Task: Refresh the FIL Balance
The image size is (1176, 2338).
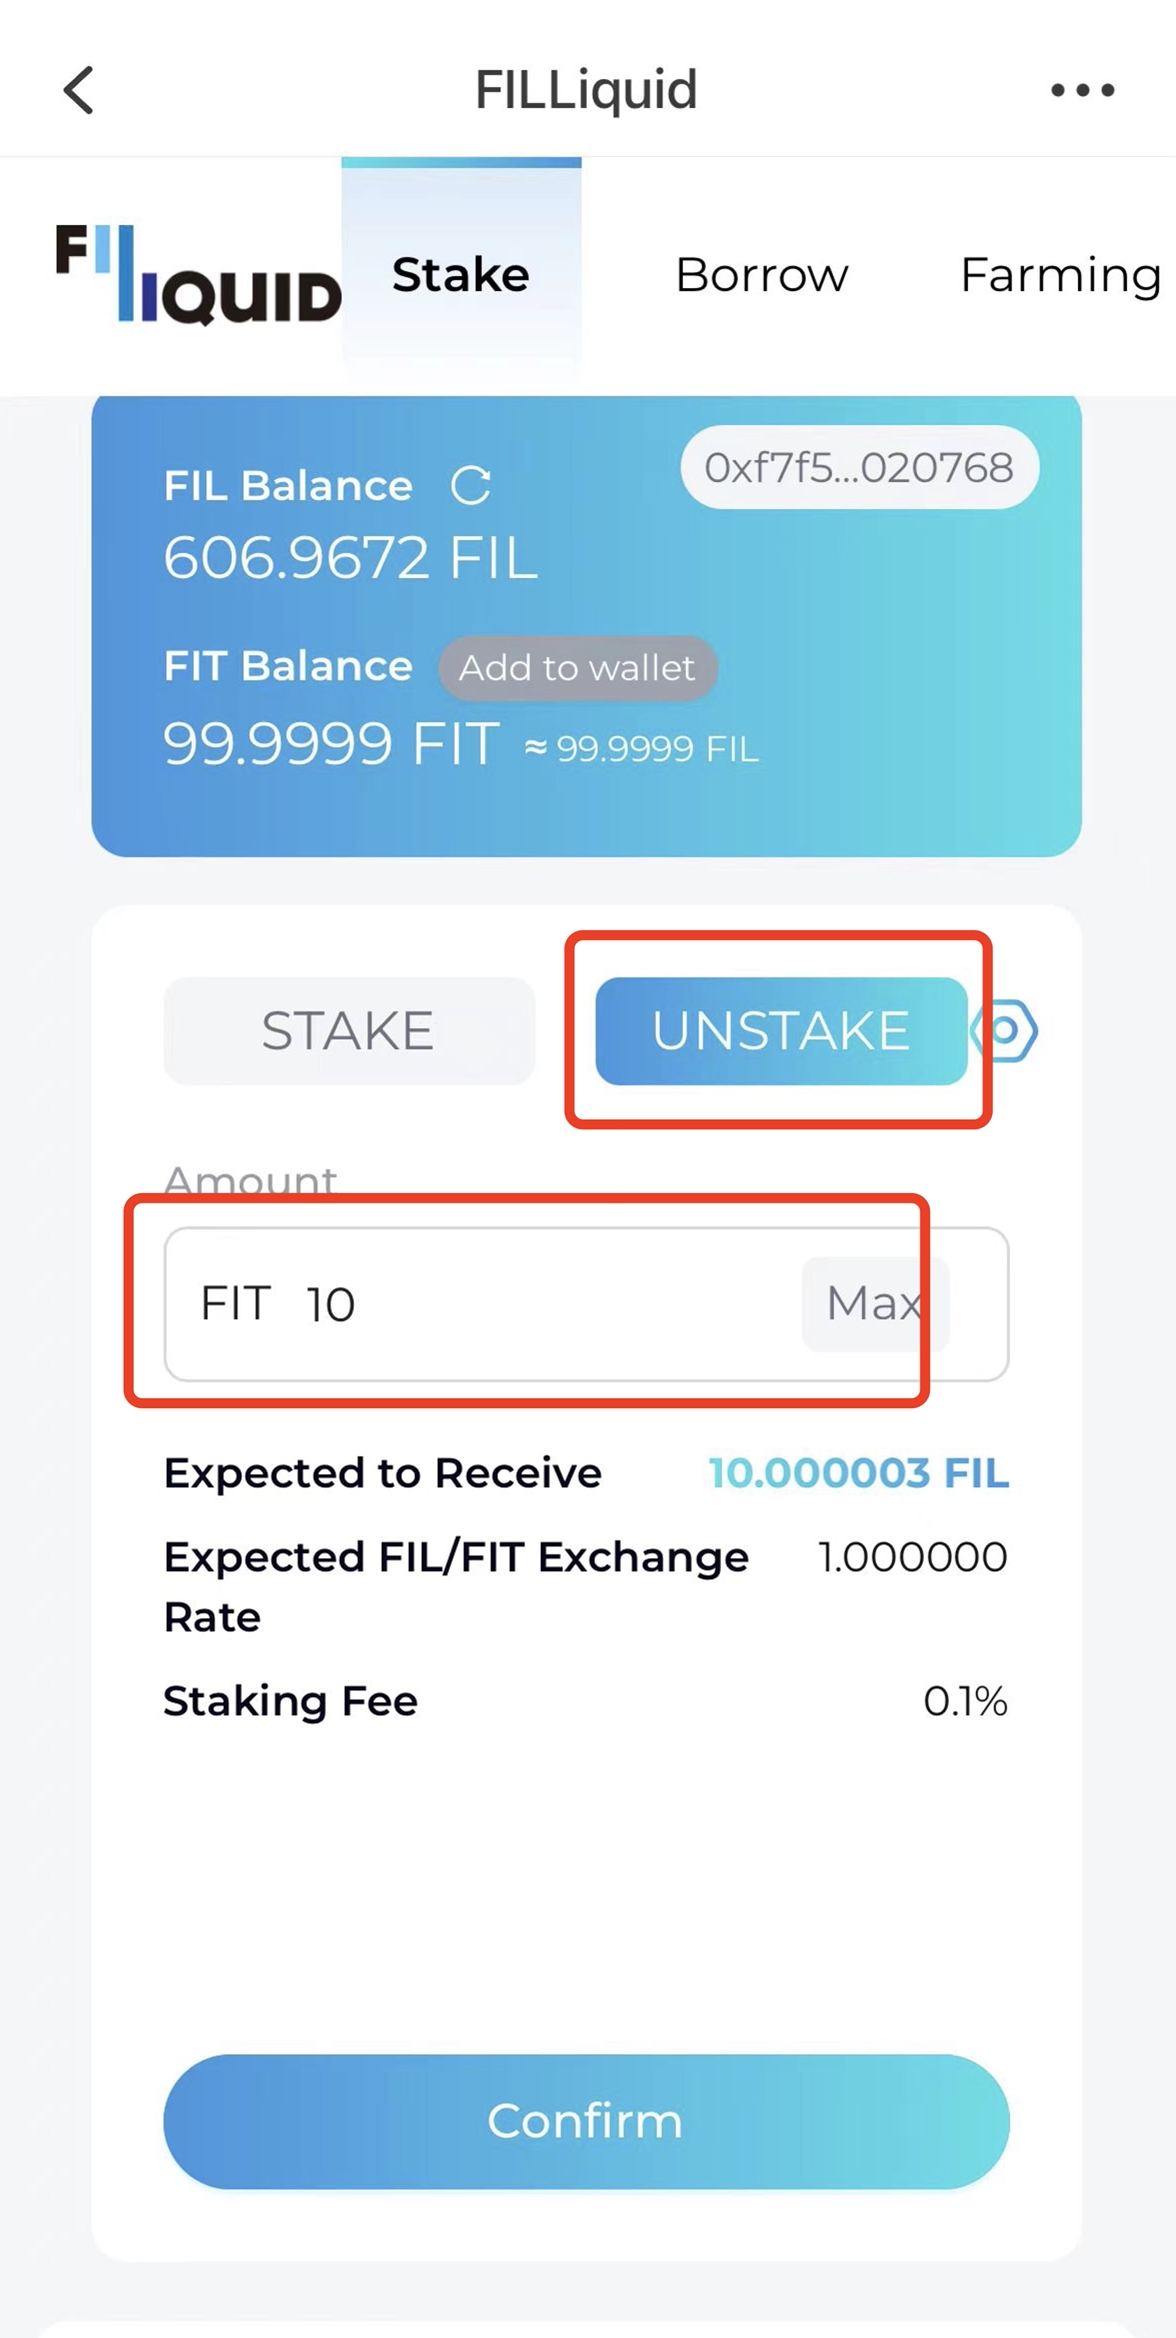Action: (470, 486)
